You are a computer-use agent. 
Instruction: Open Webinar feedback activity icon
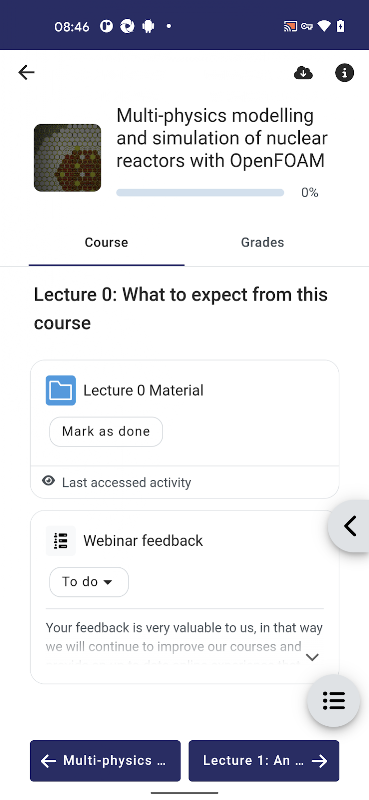click(x=61, y=541)
